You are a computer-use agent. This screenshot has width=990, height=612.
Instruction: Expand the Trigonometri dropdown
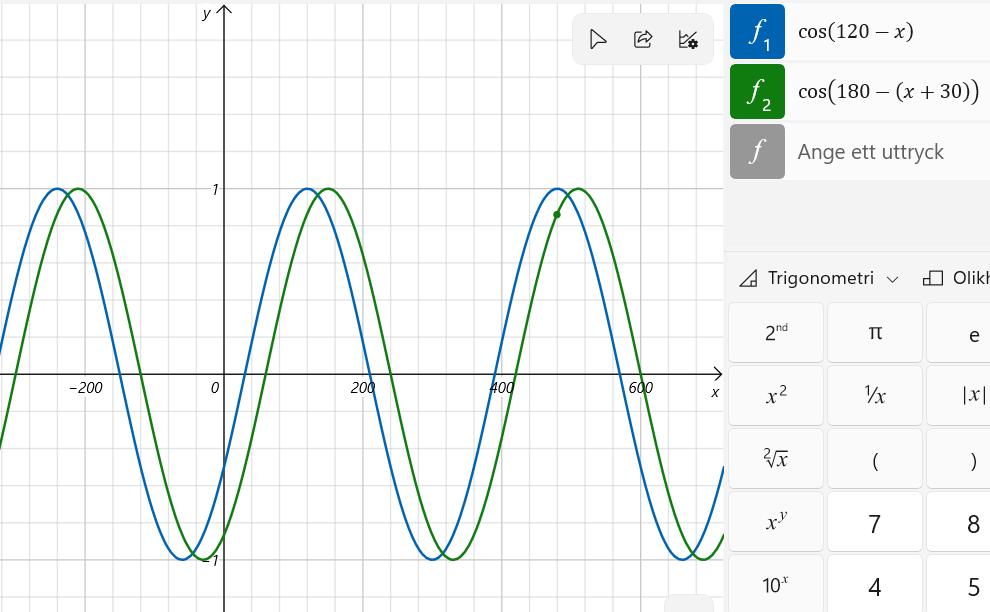pyautogui.click(x=819, y=278)
